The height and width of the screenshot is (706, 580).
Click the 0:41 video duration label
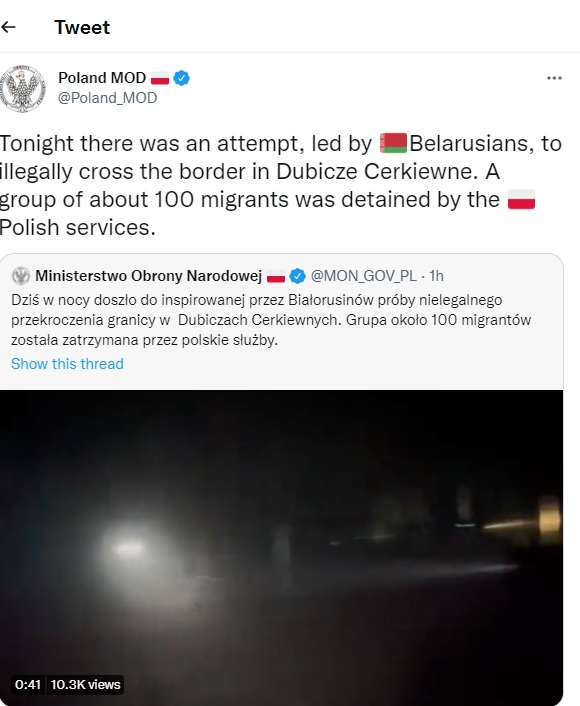tap(28, 685)
